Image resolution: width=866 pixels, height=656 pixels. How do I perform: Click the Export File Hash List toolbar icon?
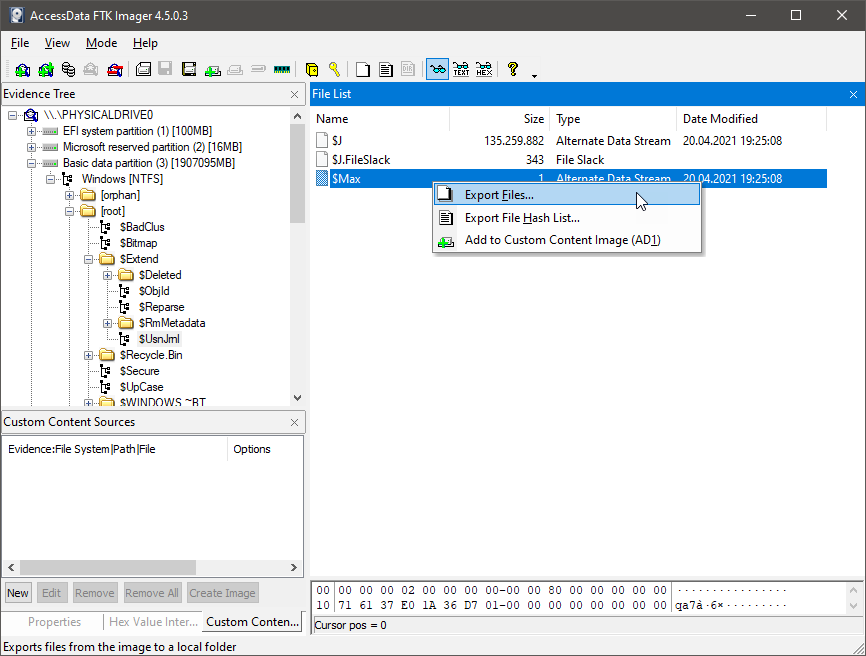pos(386,70)
